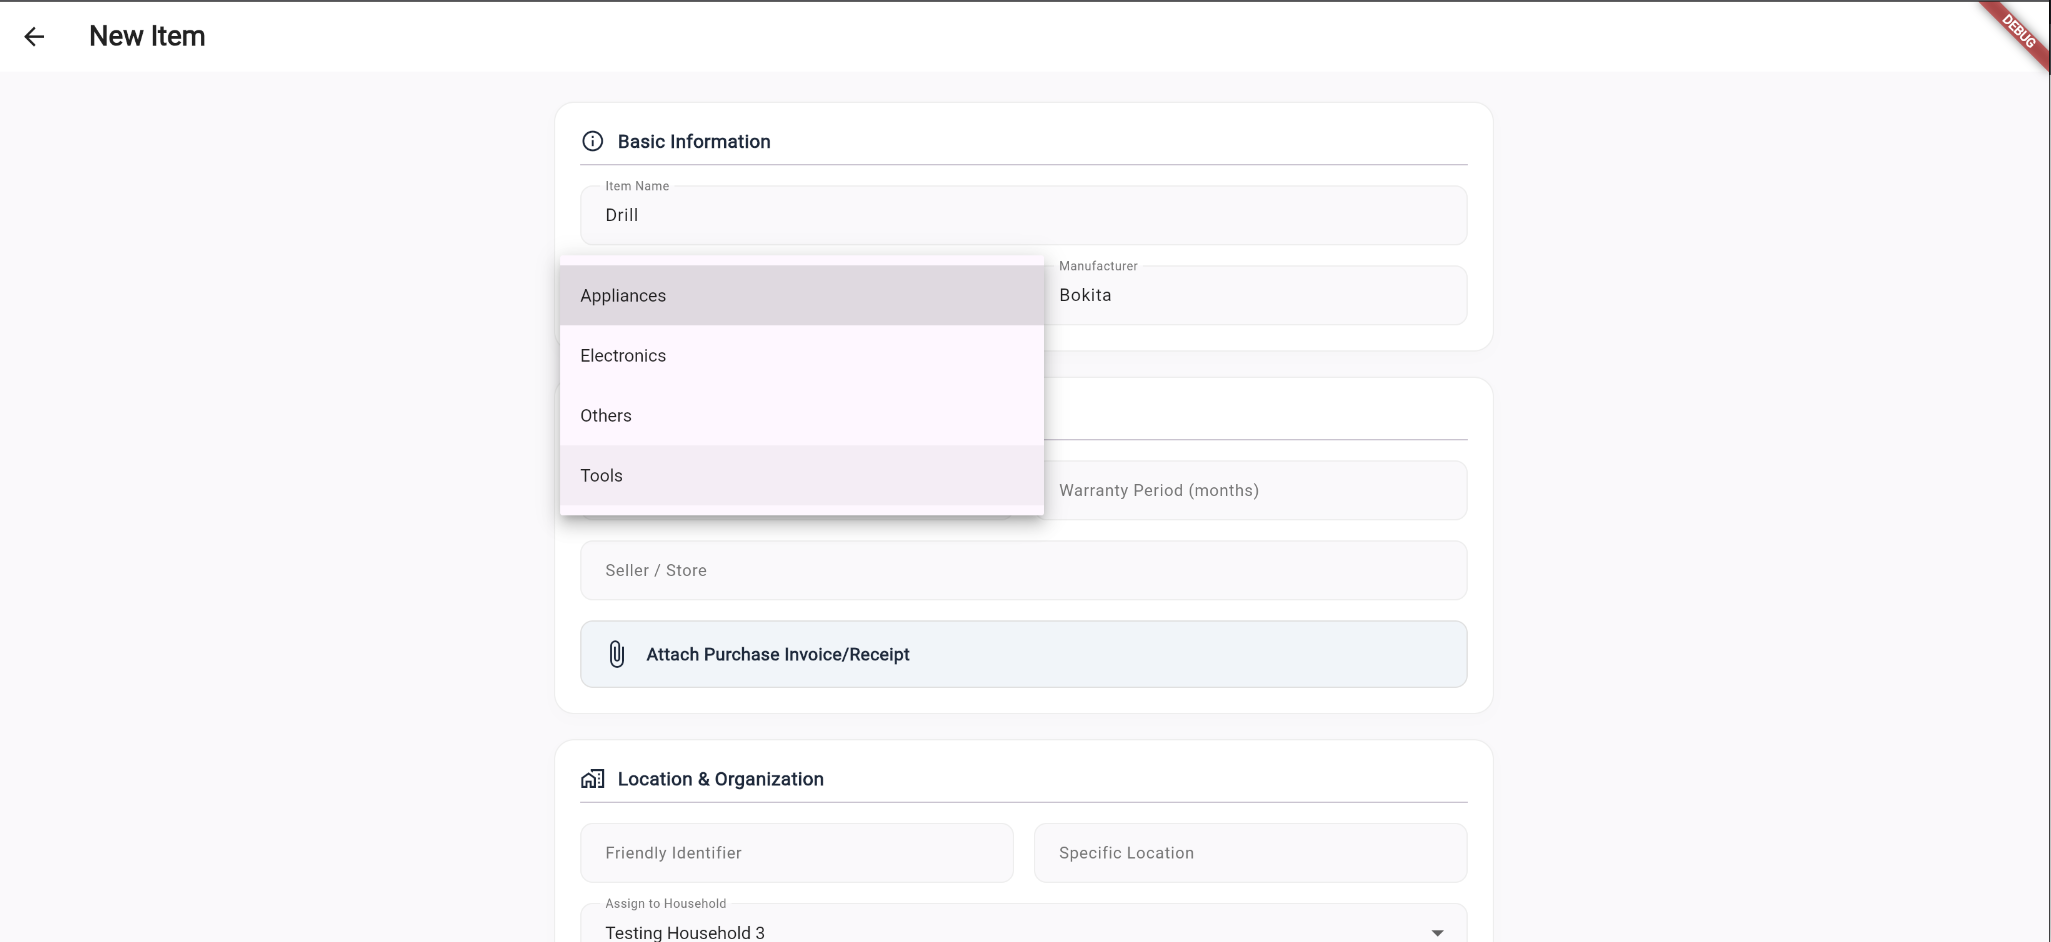
Task: Click the Specific Location input
Action: click(1251, 853)
